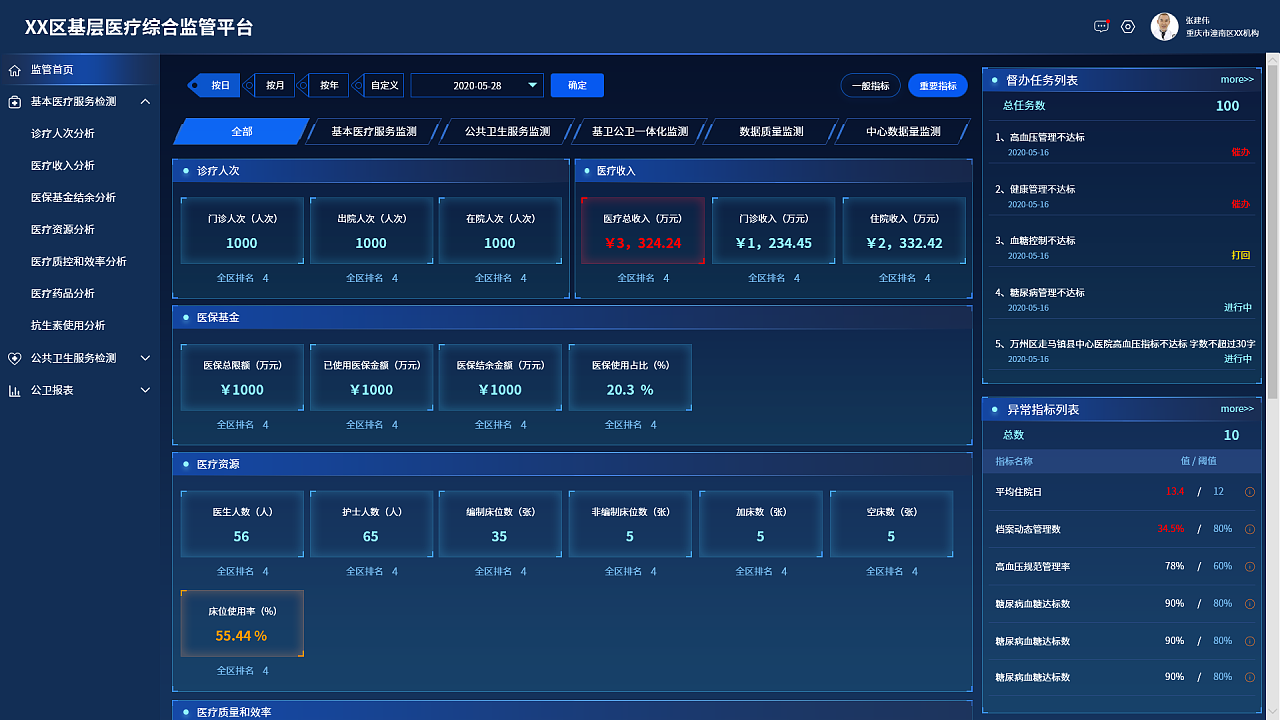Click the 住院收入 card
This screenshot has height=720, width=1280.
point(904,231)
